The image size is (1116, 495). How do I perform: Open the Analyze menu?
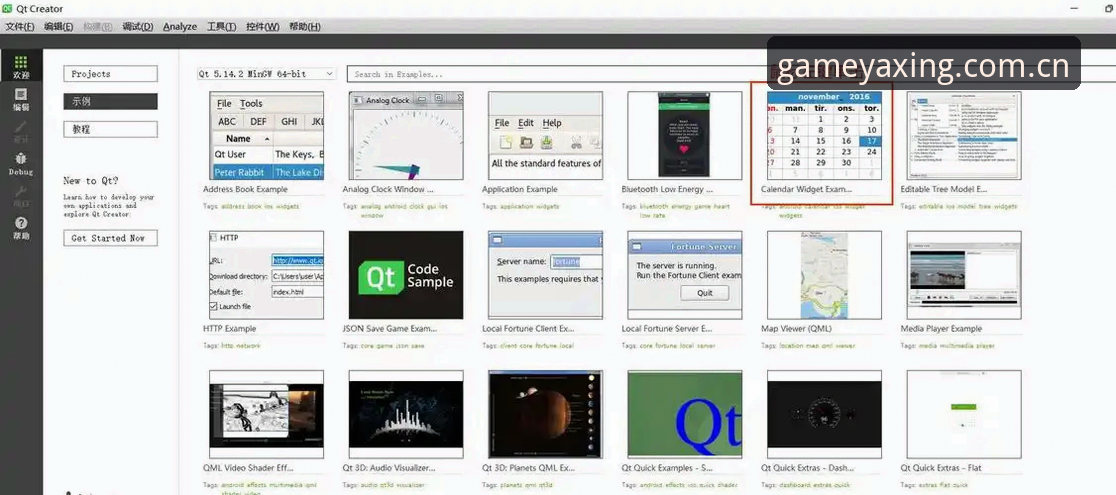180,26
